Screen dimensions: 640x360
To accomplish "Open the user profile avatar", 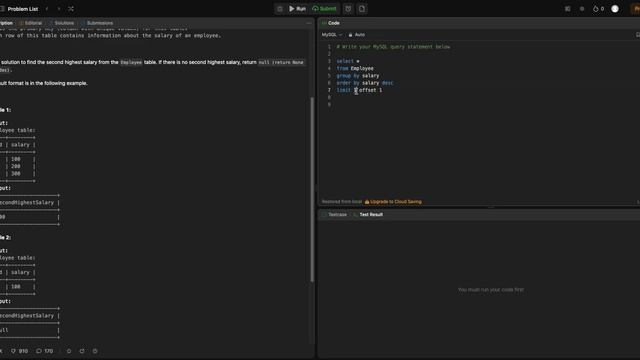I will point(615,9).
